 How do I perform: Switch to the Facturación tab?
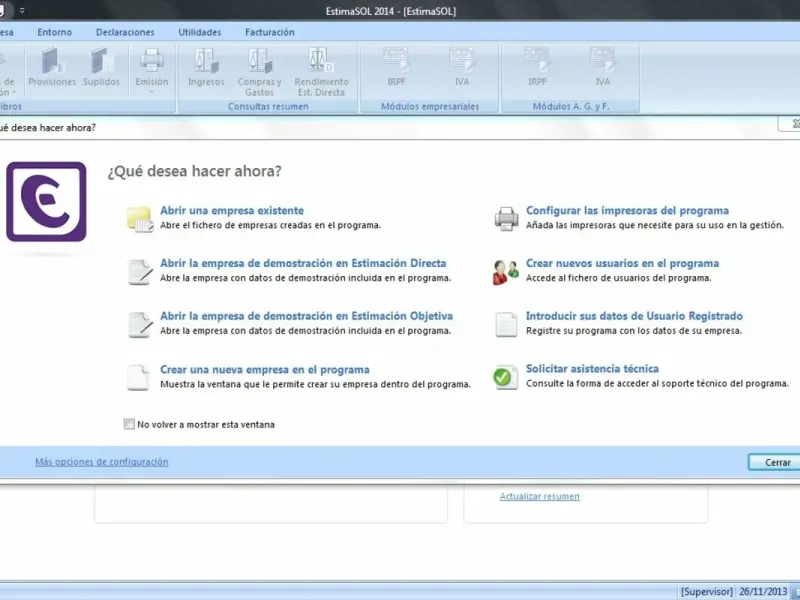[269, 32]
